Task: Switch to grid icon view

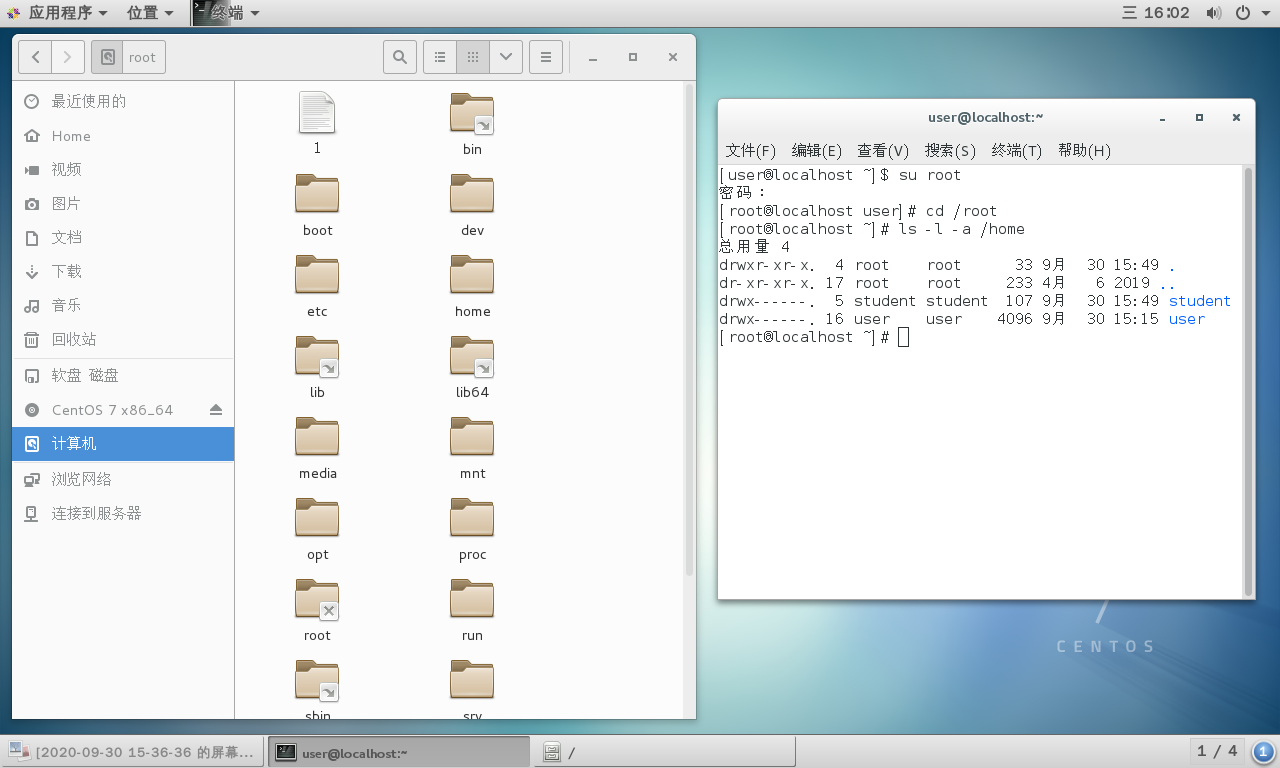Action: tap(472, 57)
